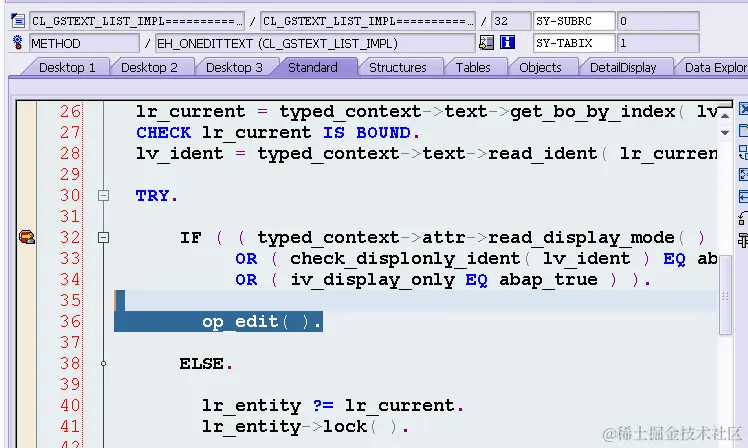Click the Full Screen icon in the editor side strip
Viewport: 748px width, 448px height.
click(x=743, y=175)
